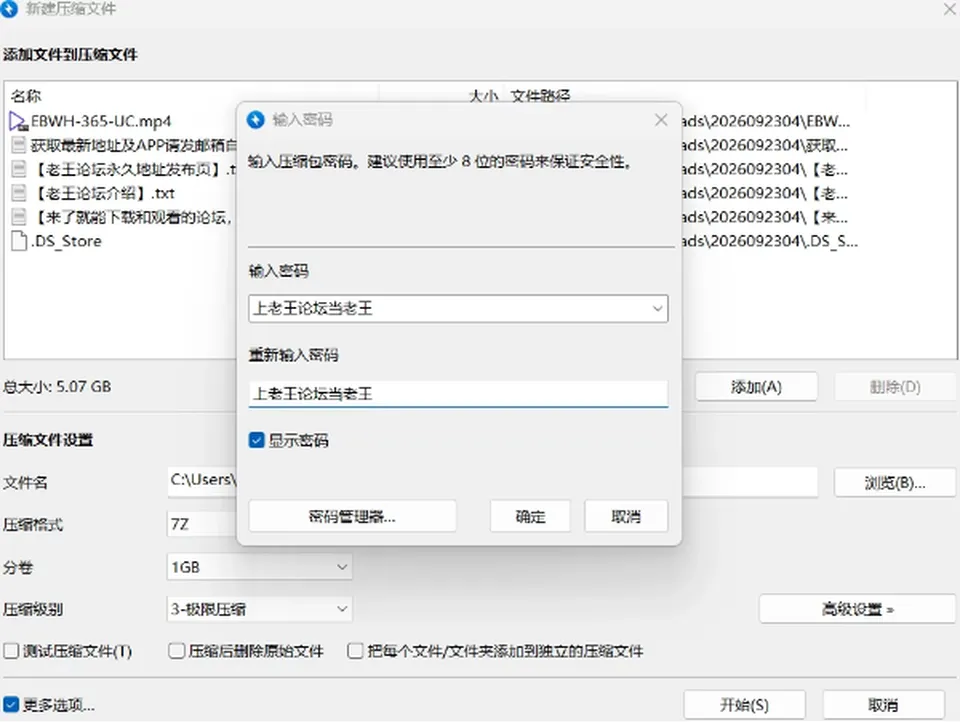Screen dimensions: 960x723
Task: Expand 高级设置 advanced settings
Action: 857,609
